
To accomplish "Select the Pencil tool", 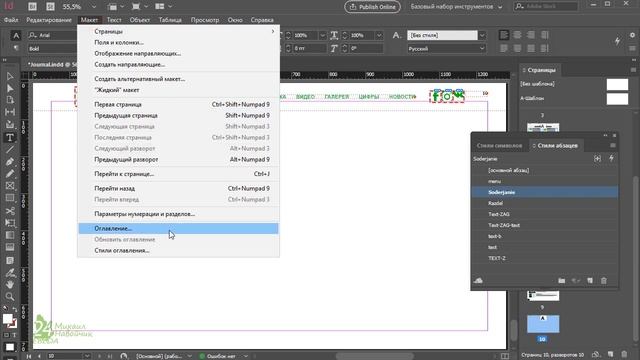I will point(10,174).
